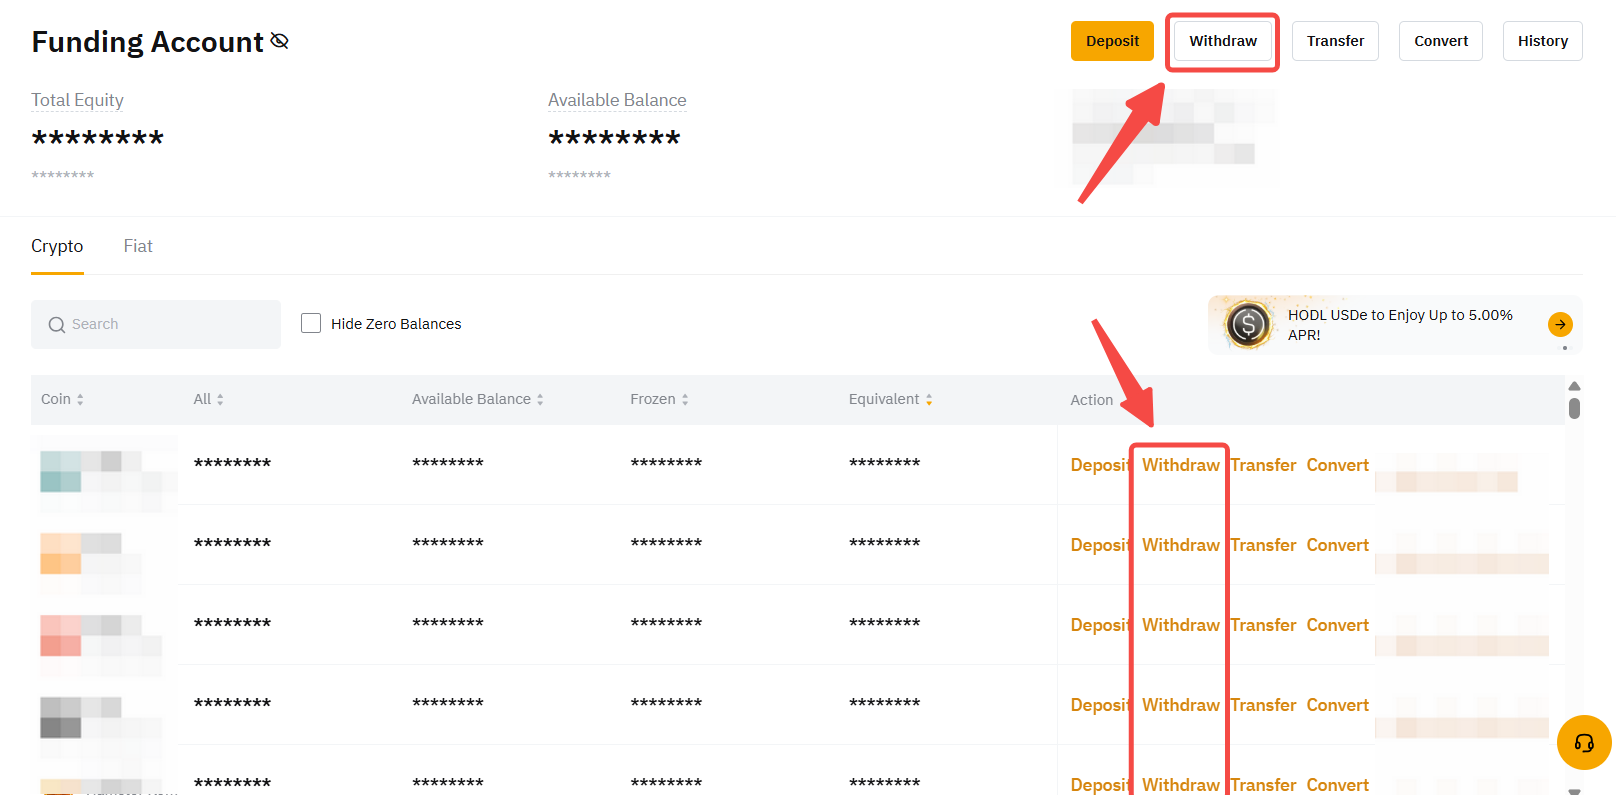
Task: Focus the coin Search input field
Action: pyautogui.click(x=170, y=324)
